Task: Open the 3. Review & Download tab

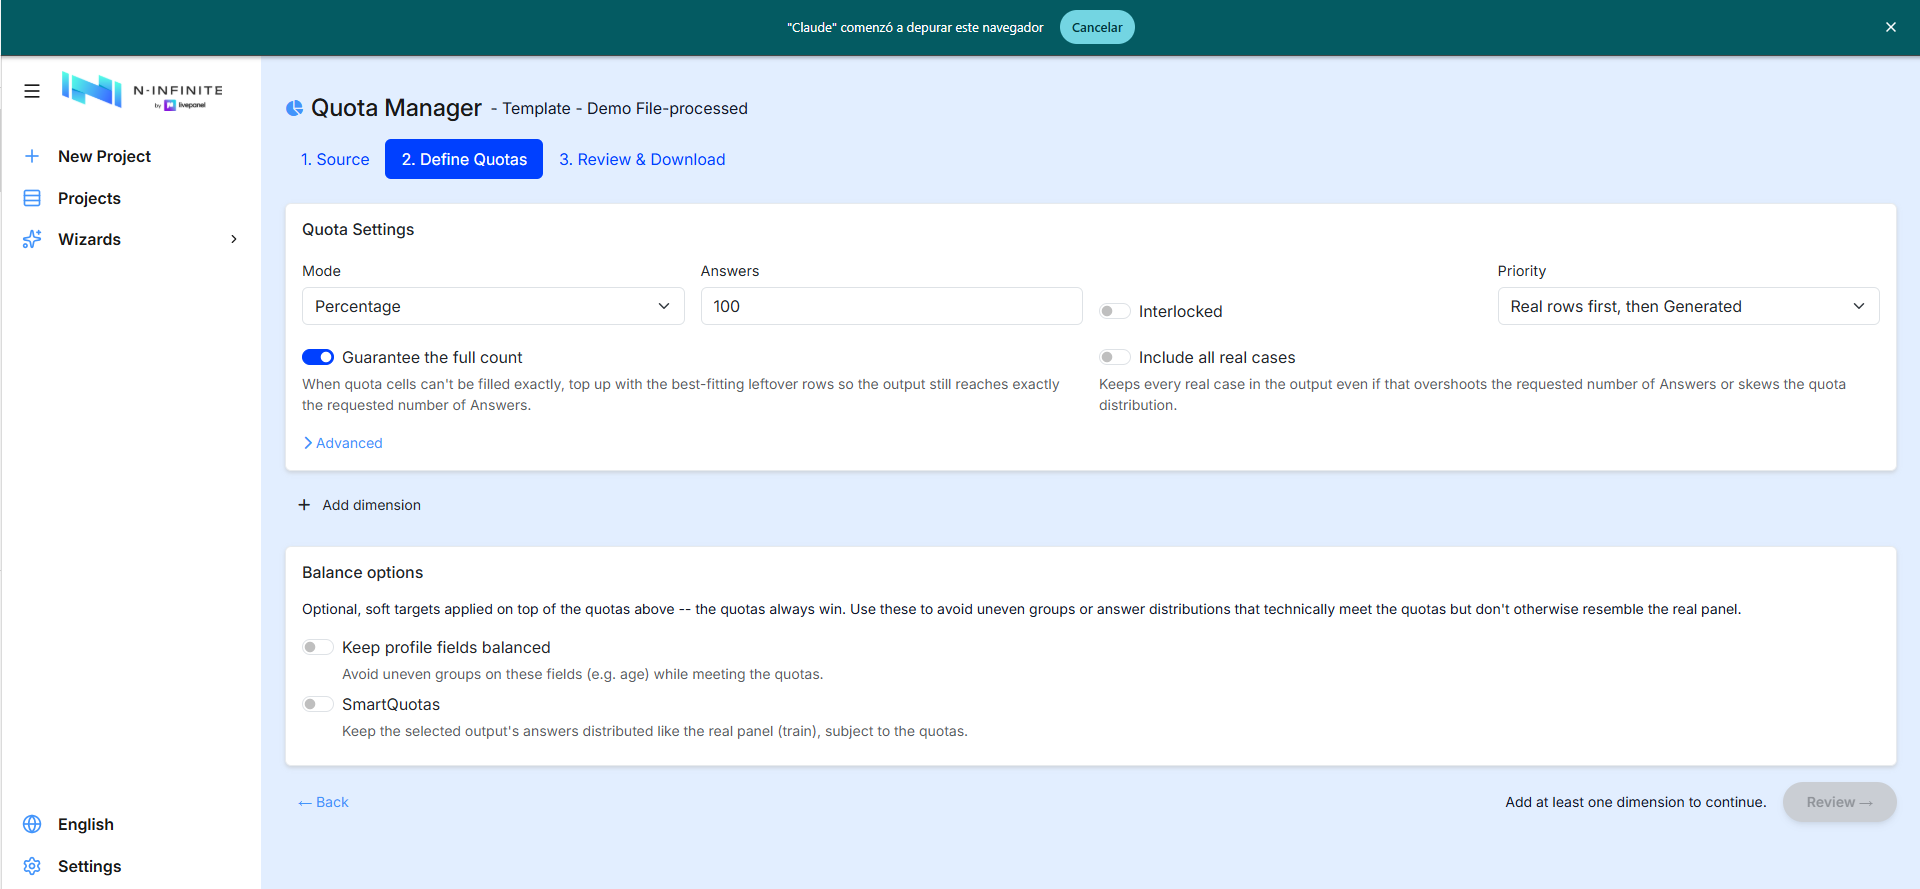Action: coord(642,159)
